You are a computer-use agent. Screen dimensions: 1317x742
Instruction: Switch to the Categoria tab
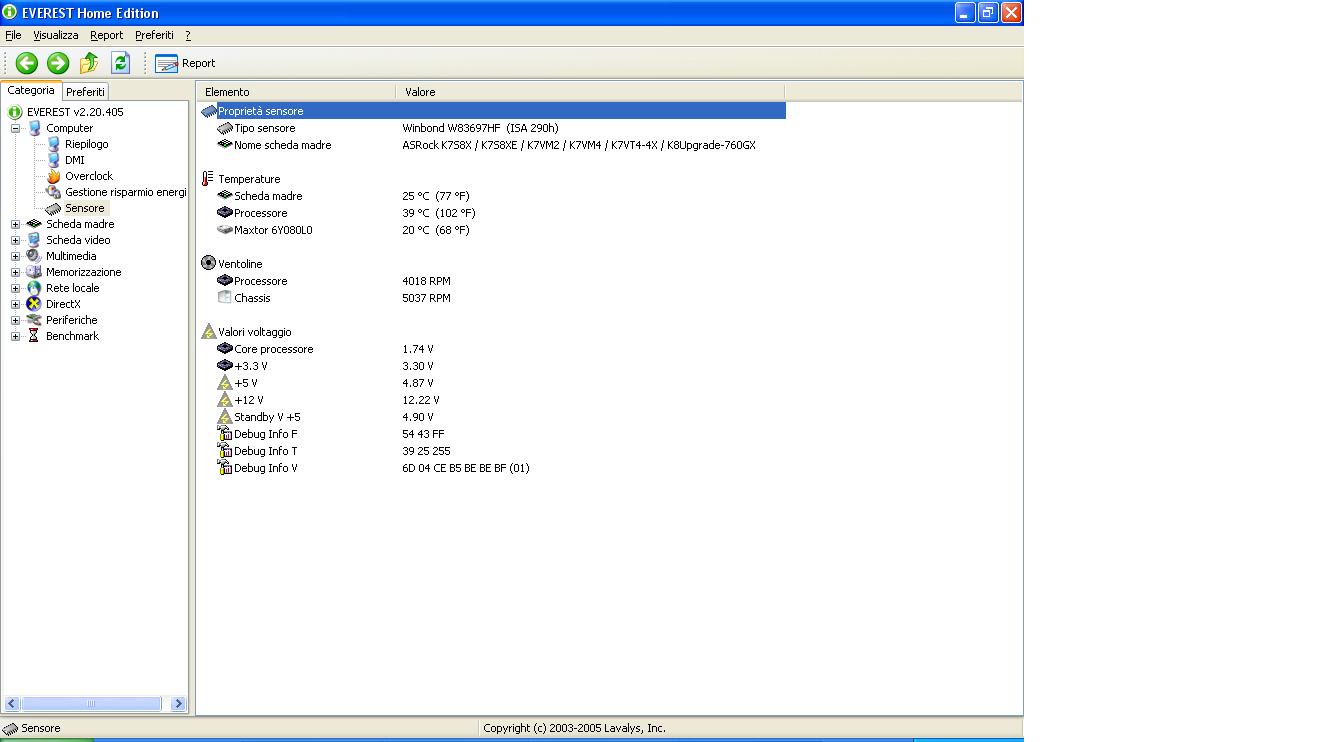pos(31,90)
